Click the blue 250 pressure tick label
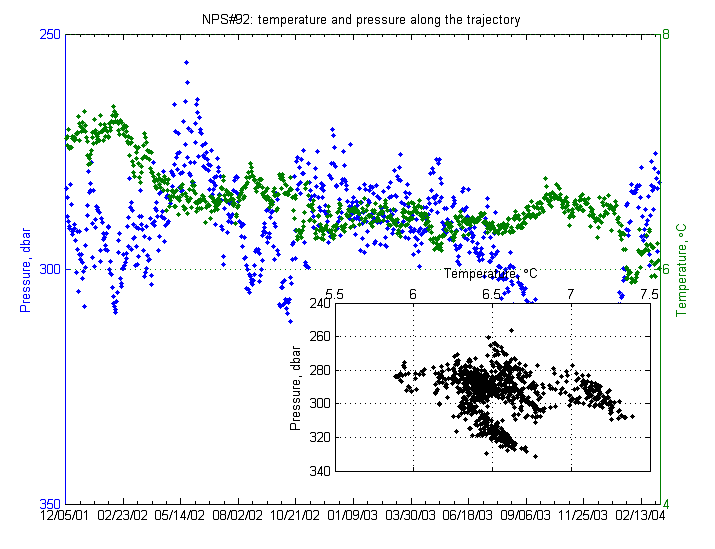Screen dimensions: 715x549 point(50,34)
